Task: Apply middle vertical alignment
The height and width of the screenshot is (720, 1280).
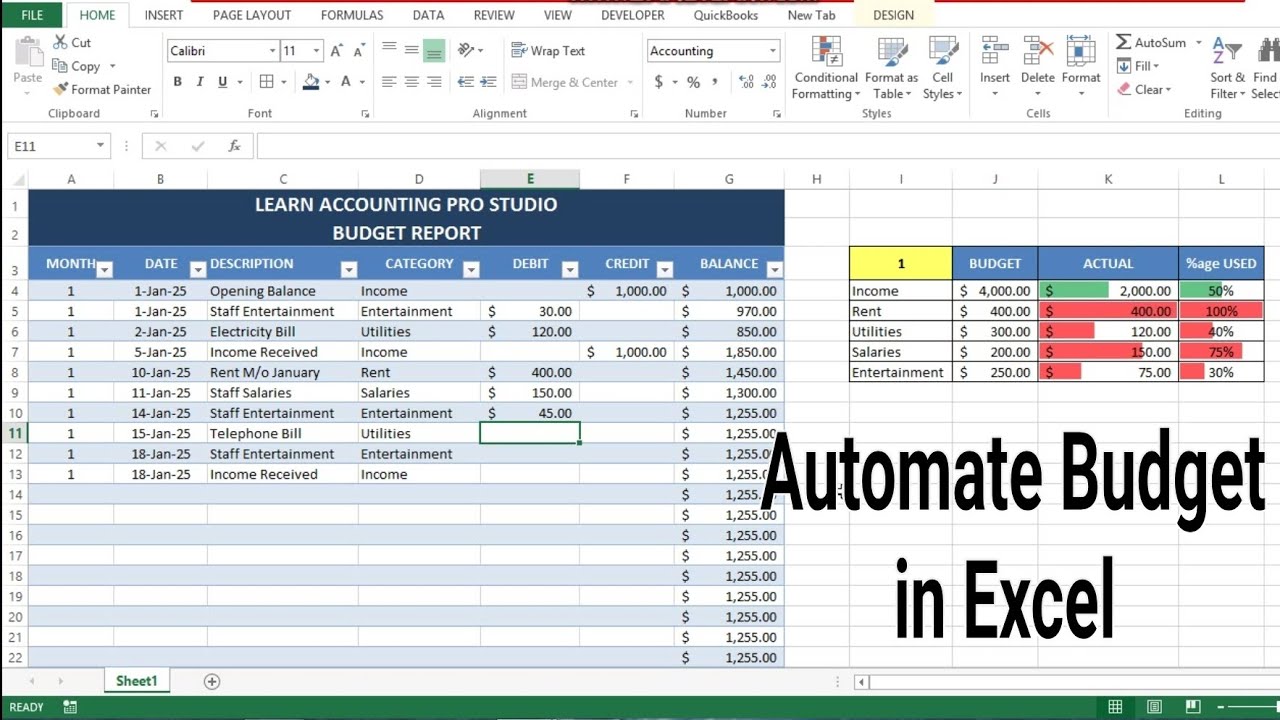Action: pyautogui.click(x=411, y=50)
